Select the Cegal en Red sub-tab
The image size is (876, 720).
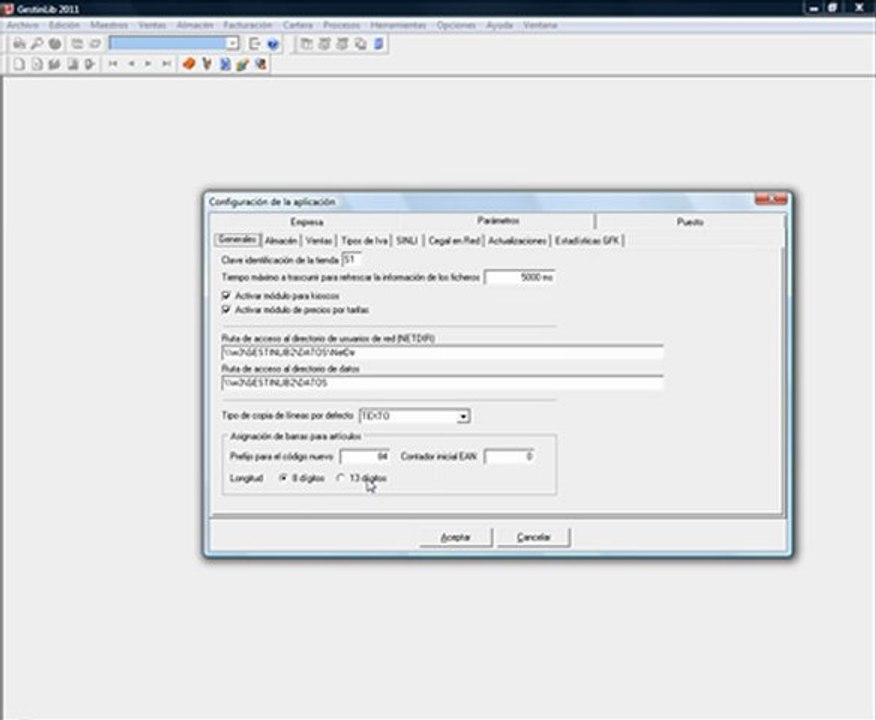pyautogui.click(x=454, y=241)
